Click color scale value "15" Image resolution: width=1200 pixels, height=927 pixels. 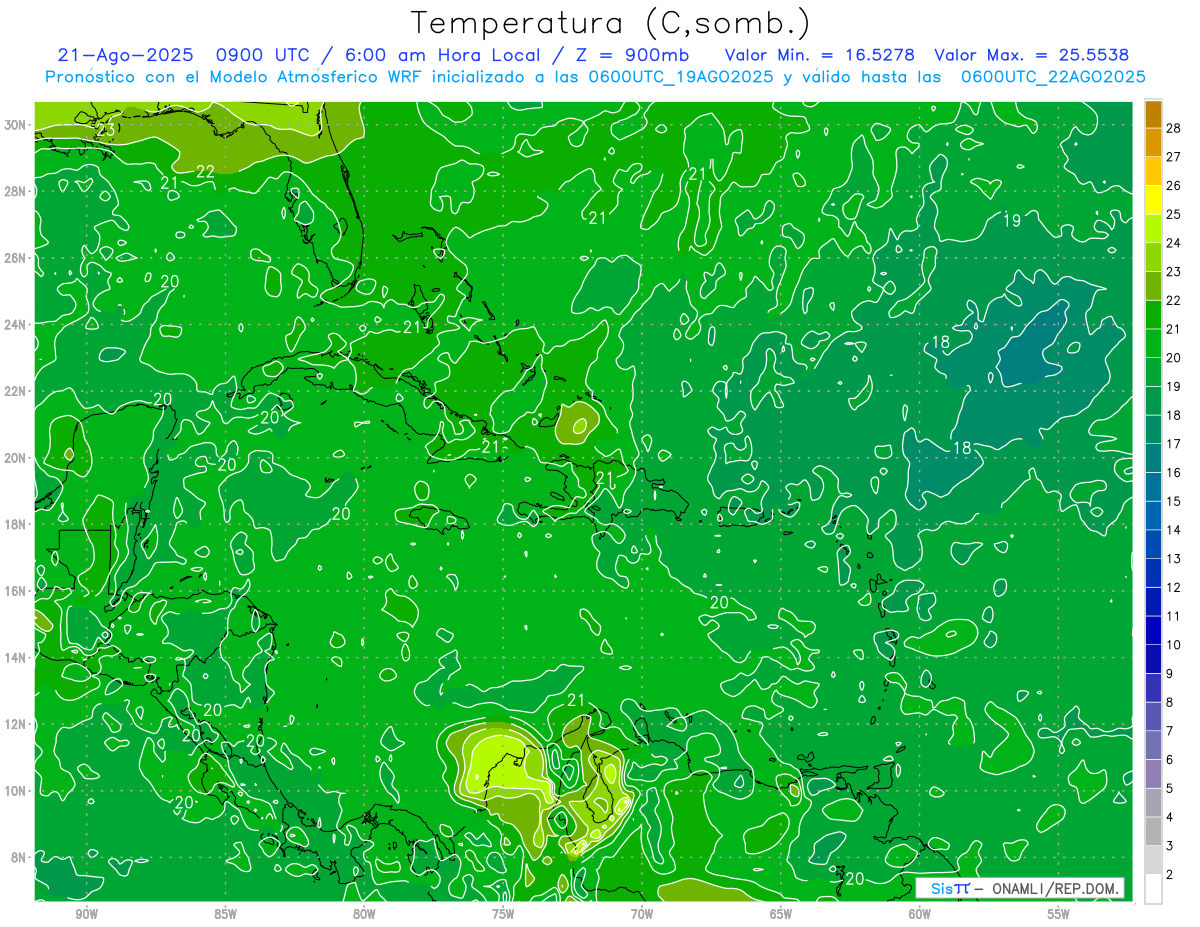(1174, 501)
